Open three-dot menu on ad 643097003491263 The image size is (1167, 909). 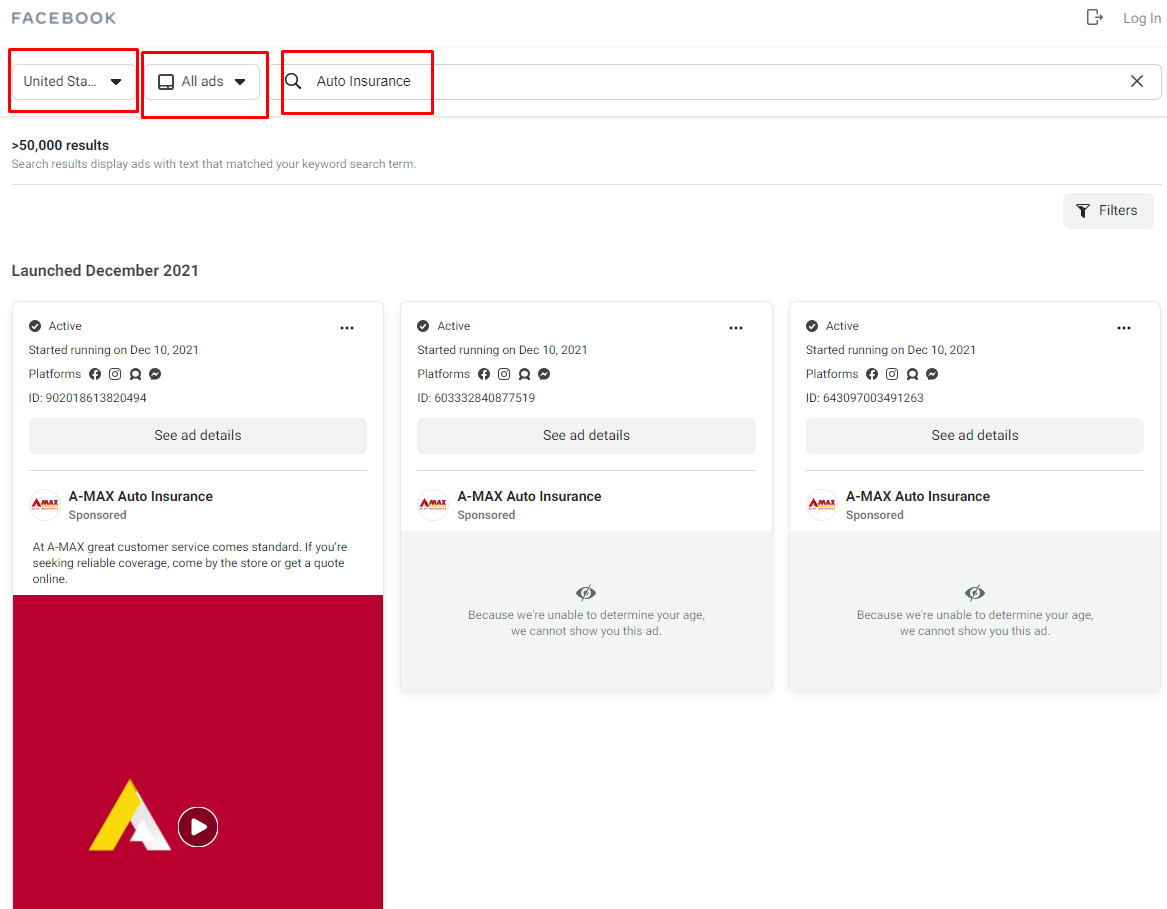[x=1124, y=328]
